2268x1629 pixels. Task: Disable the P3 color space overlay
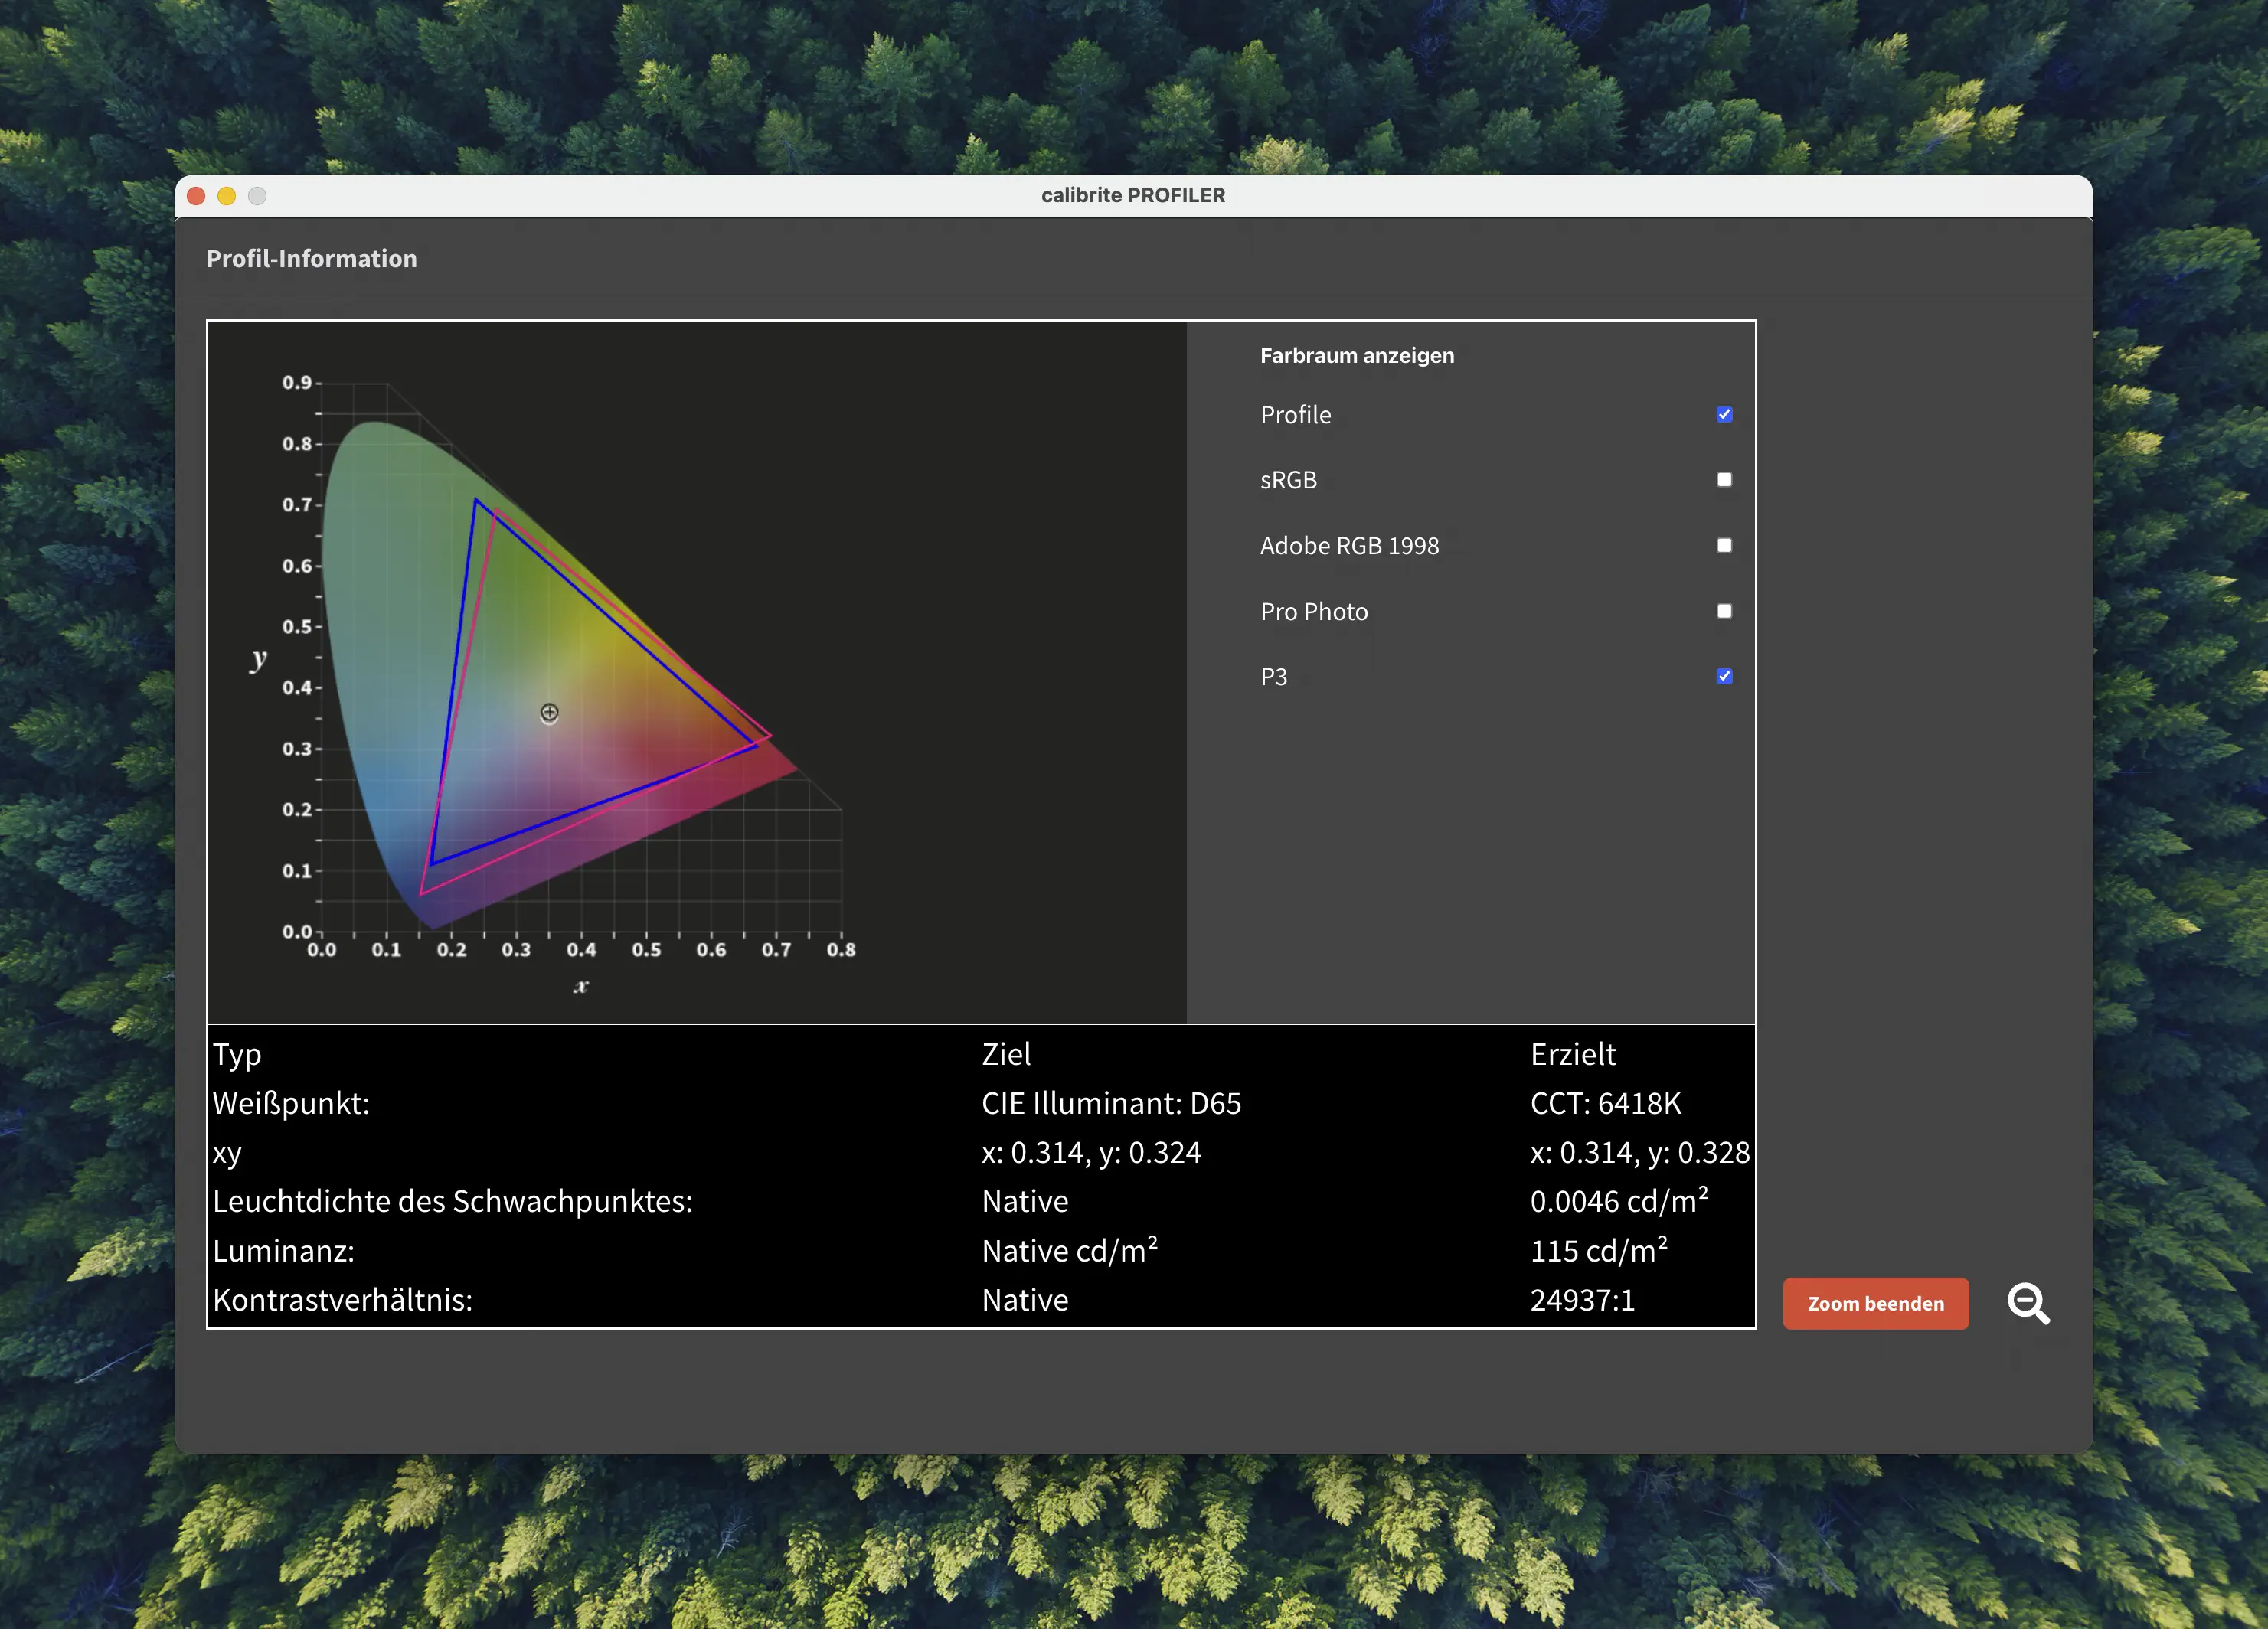[1723, 676]
